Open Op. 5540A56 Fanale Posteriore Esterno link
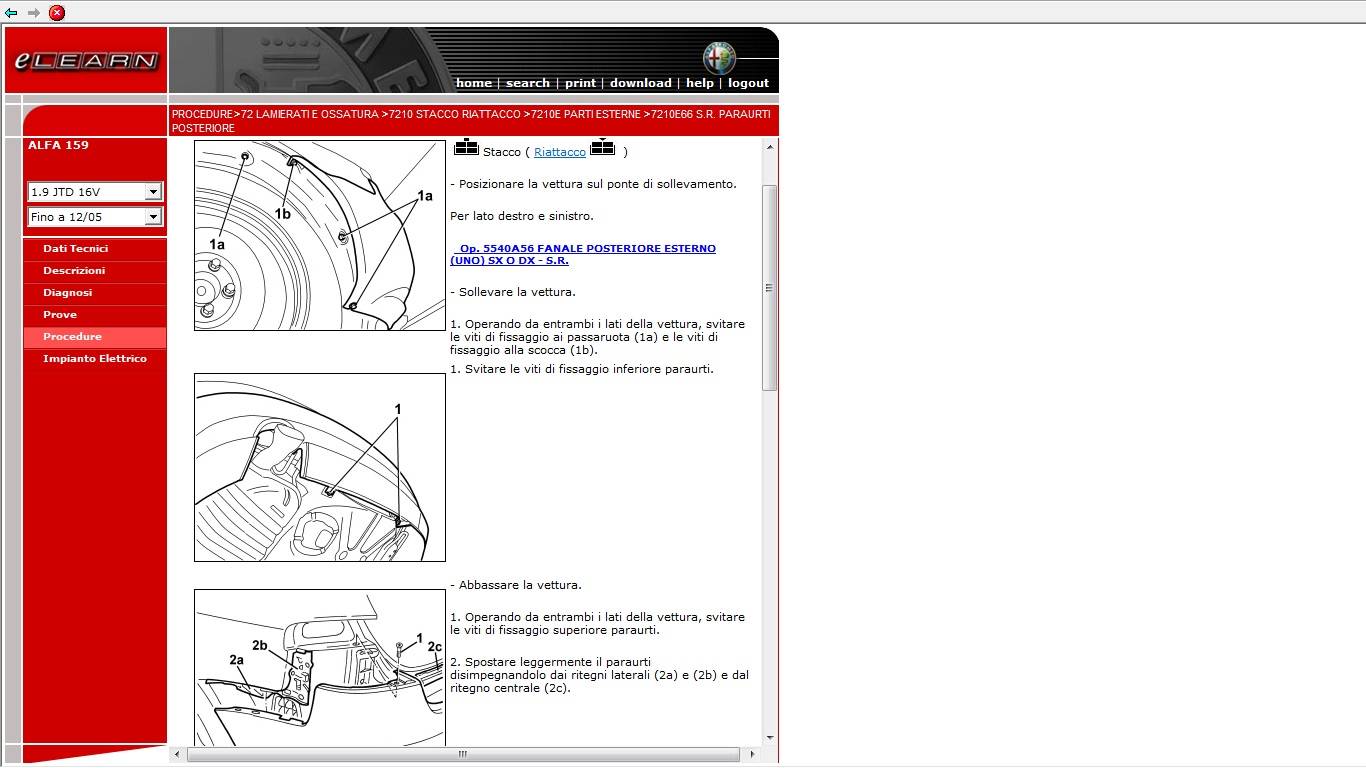Viewport: 1366px width, 768px height. point(583,254)
